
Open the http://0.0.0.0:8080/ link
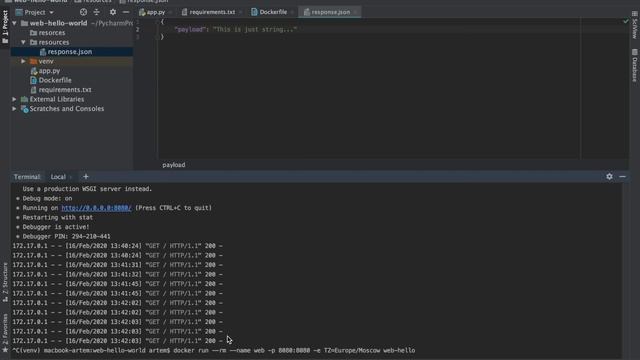click(x=96, y=208)
